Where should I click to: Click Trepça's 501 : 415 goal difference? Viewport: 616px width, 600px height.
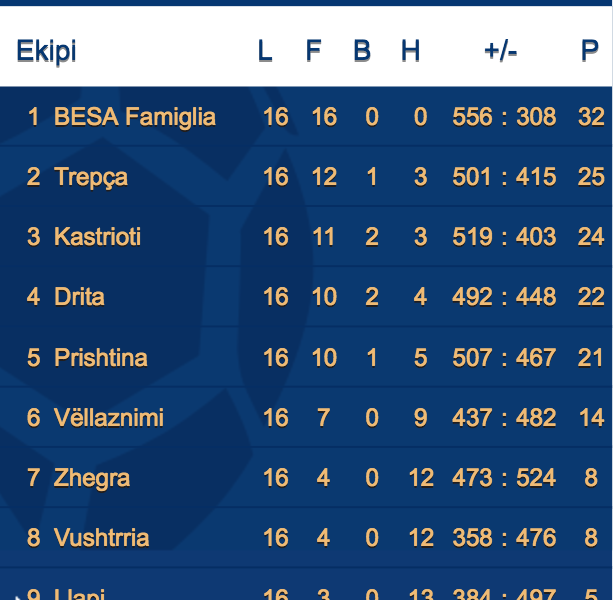[504, 177]
